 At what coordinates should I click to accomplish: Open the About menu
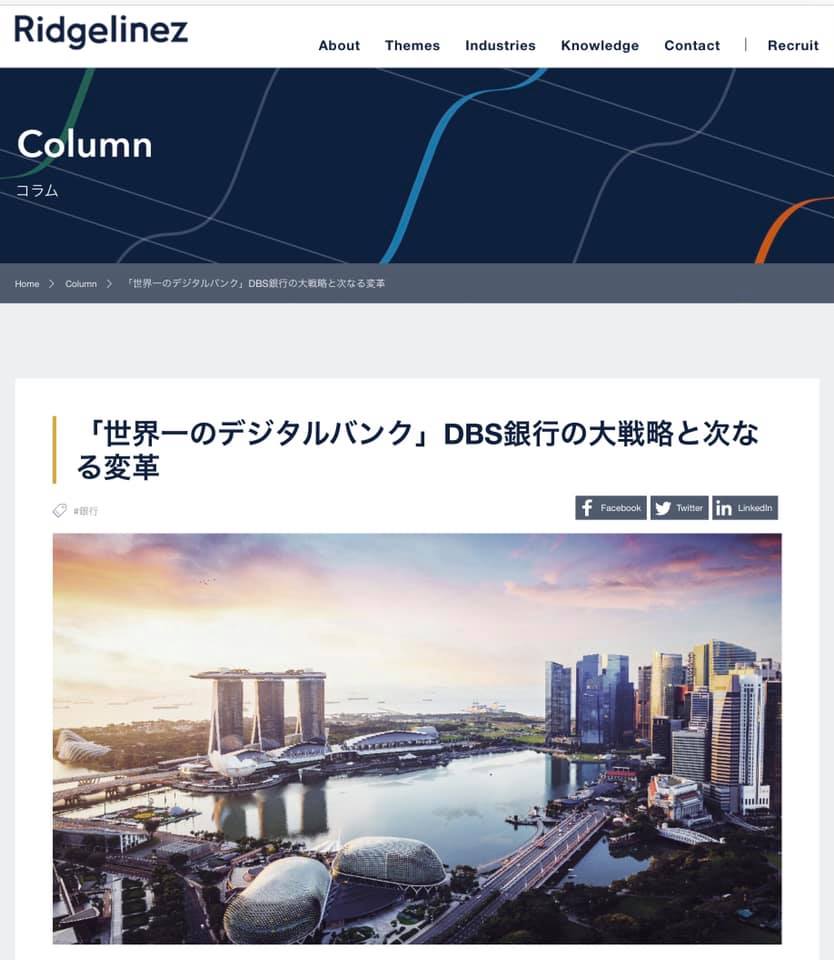click(x=339, y=45)
